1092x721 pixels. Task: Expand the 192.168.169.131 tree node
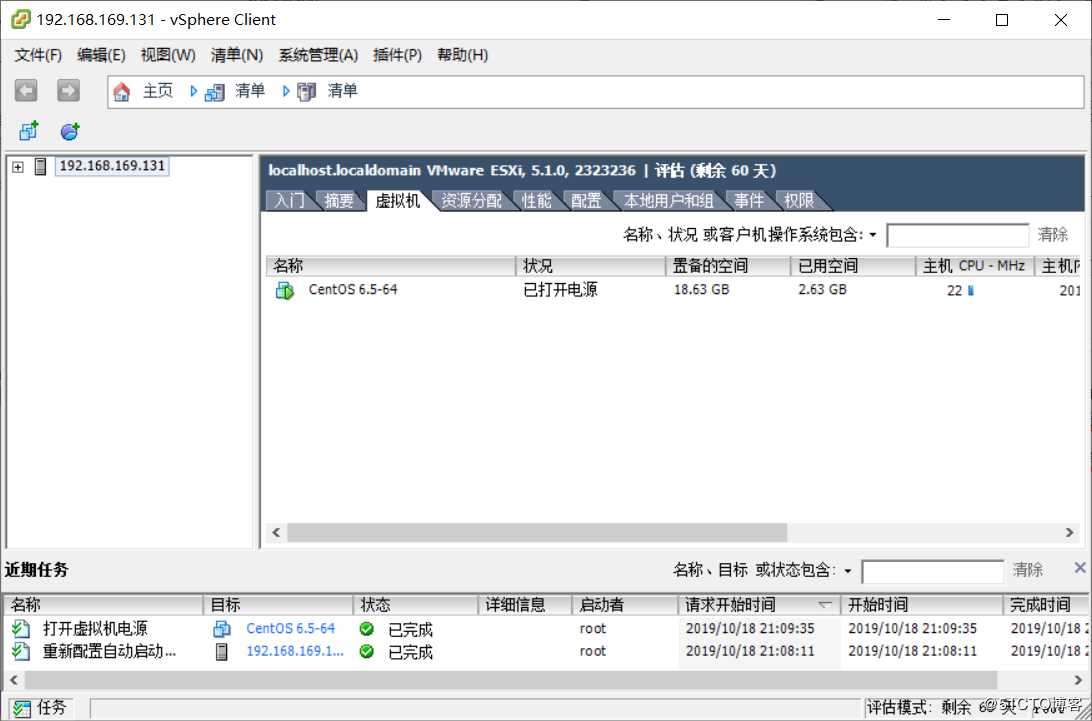17,166
